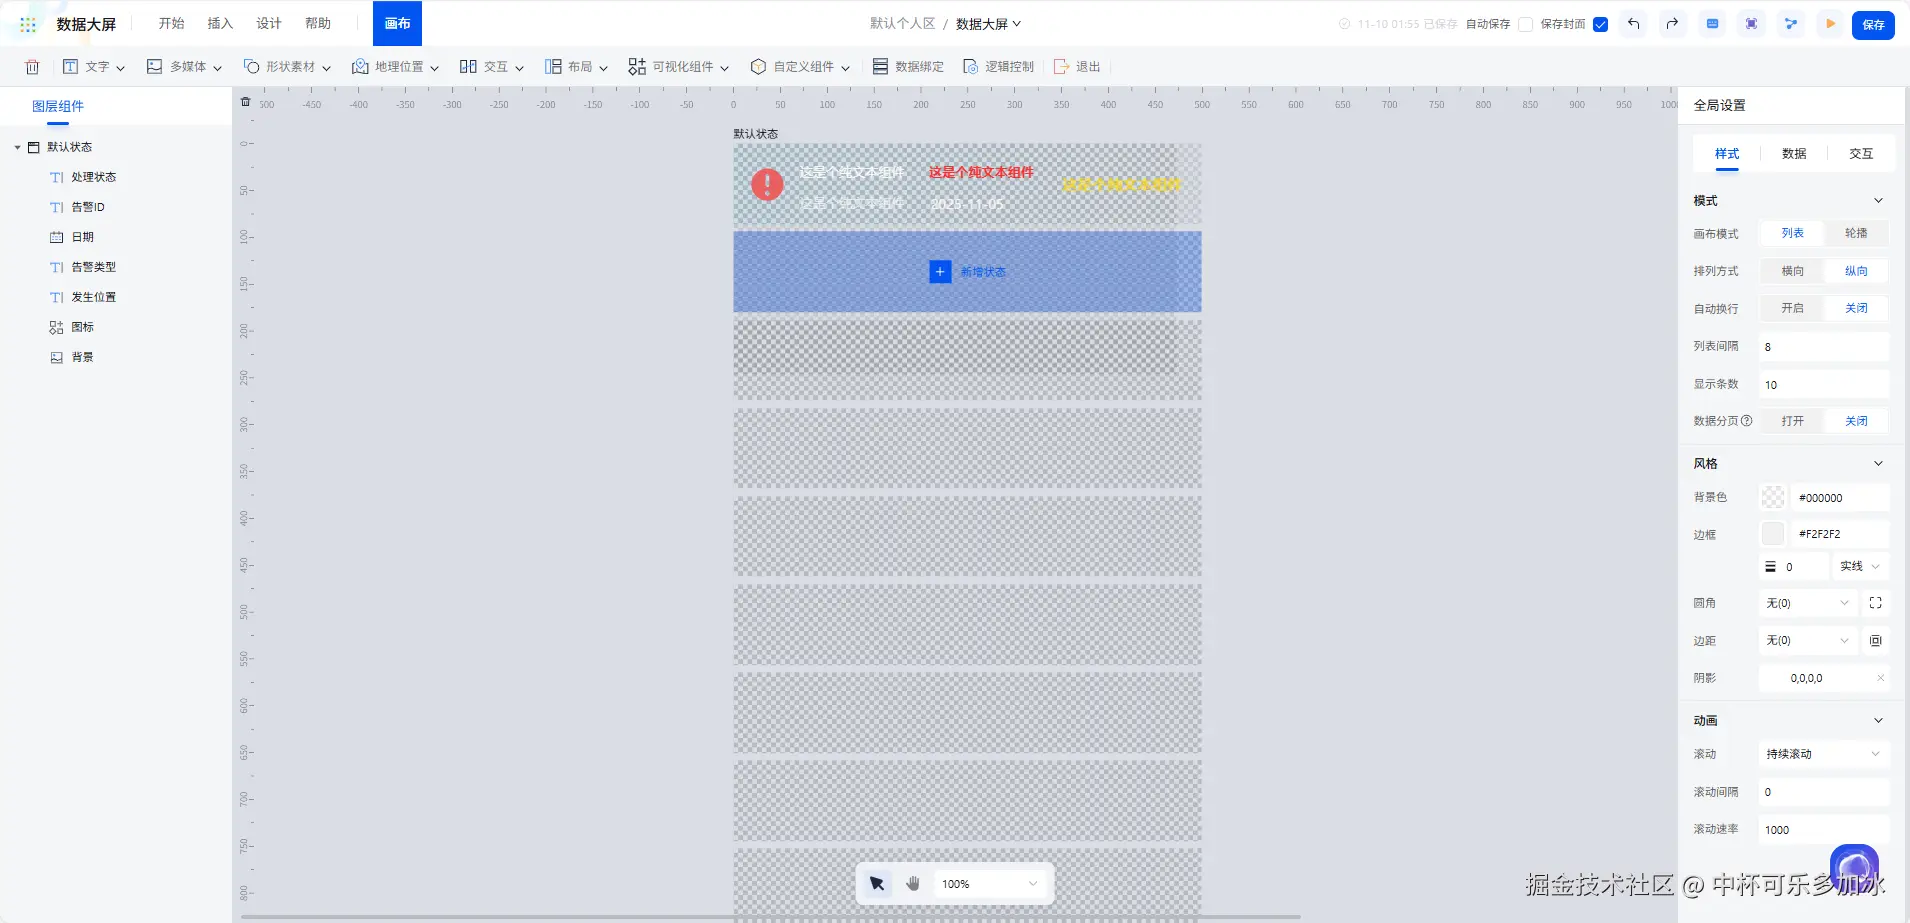This screenshot has height=923, width=1910.
Task: Set 排列方式 to 横向
Action: tap(1792, 271)
